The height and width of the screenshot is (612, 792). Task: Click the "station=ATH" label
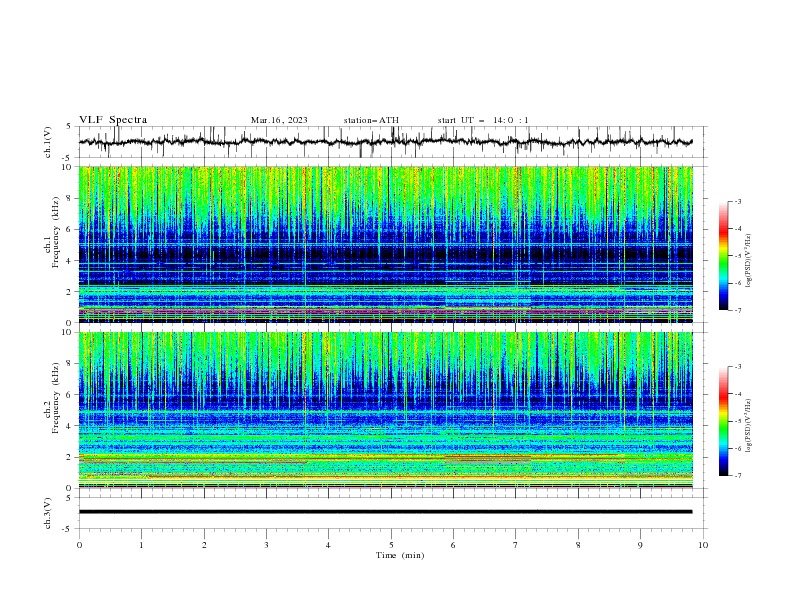click(x=371, y=120)
